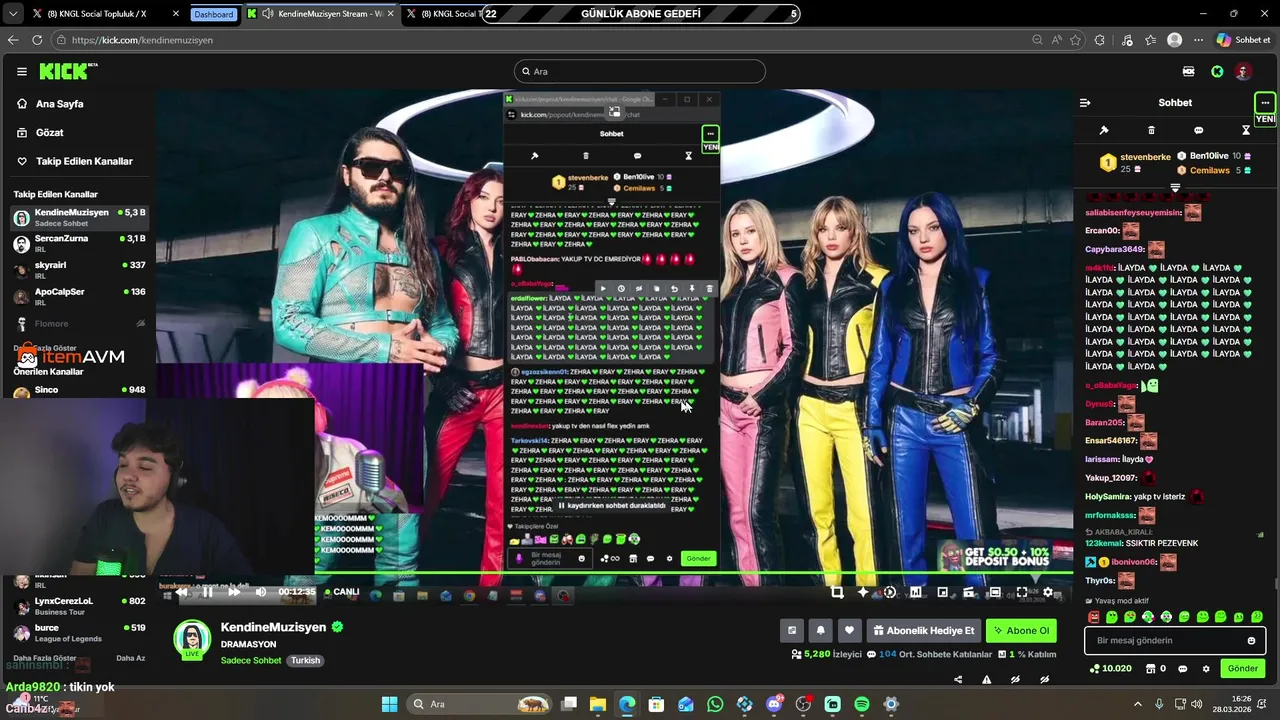
Task: Open ApoCalpSer channel in sidebar
Action: [78, 296]
